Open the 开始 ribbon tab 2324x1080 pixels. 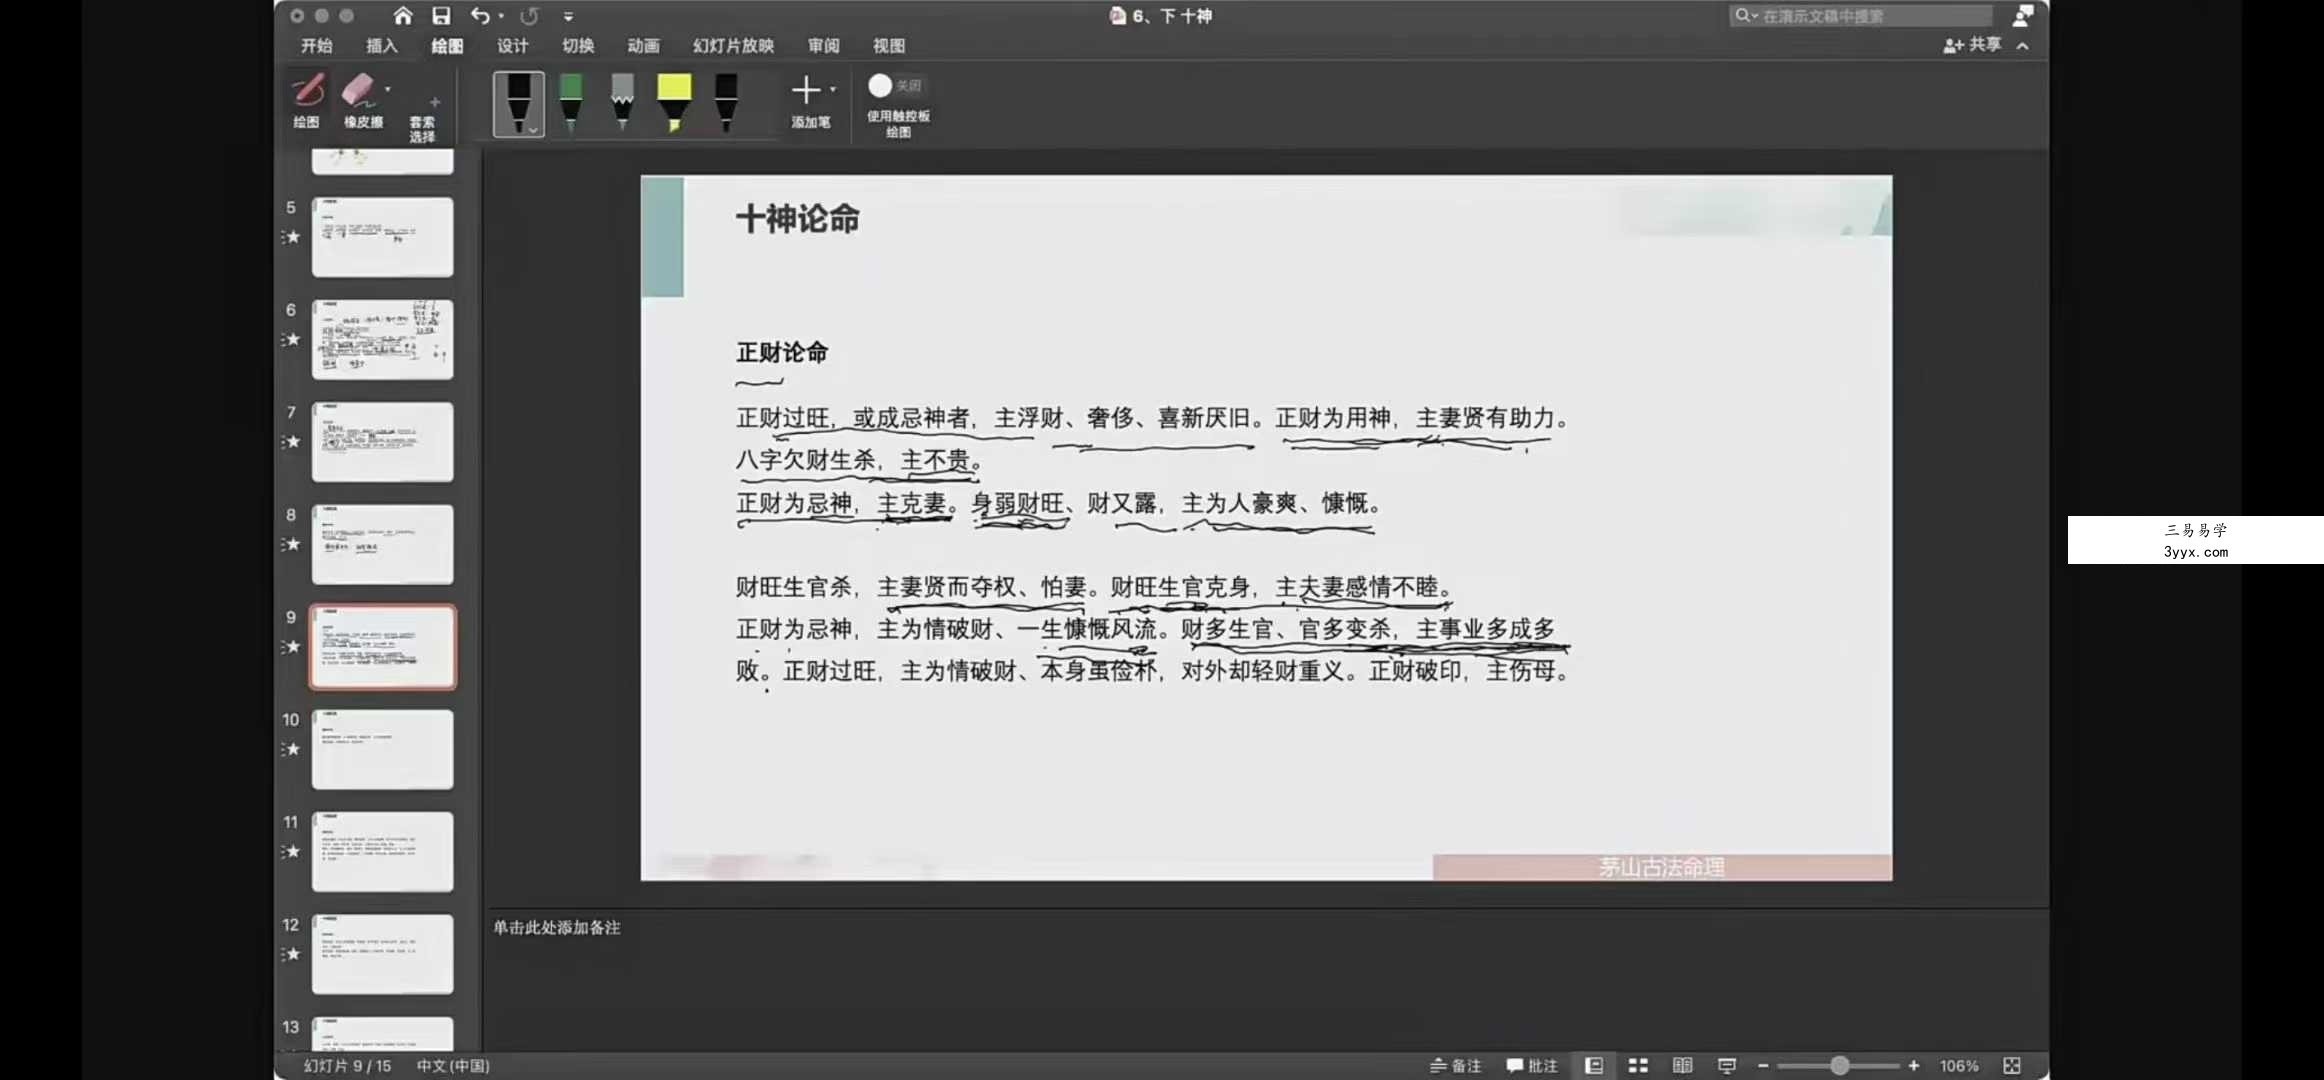(317, 46)
